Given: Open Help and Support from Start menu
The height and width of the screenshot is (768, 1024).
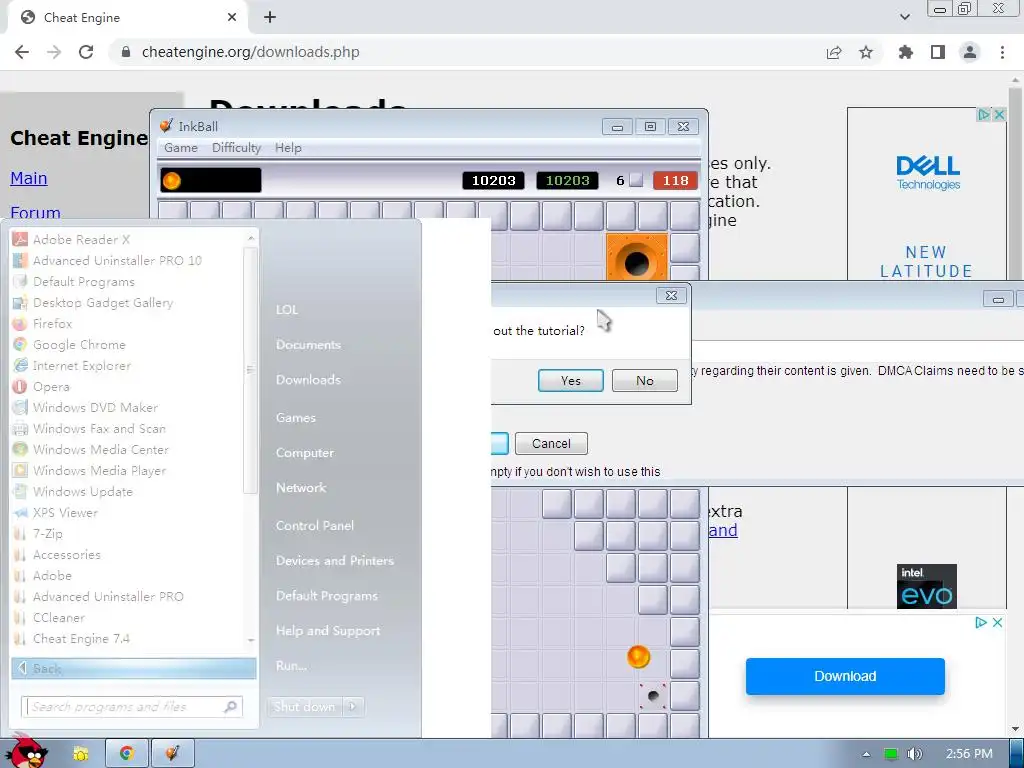Looking at the screenshot, I should pos(328,631).
